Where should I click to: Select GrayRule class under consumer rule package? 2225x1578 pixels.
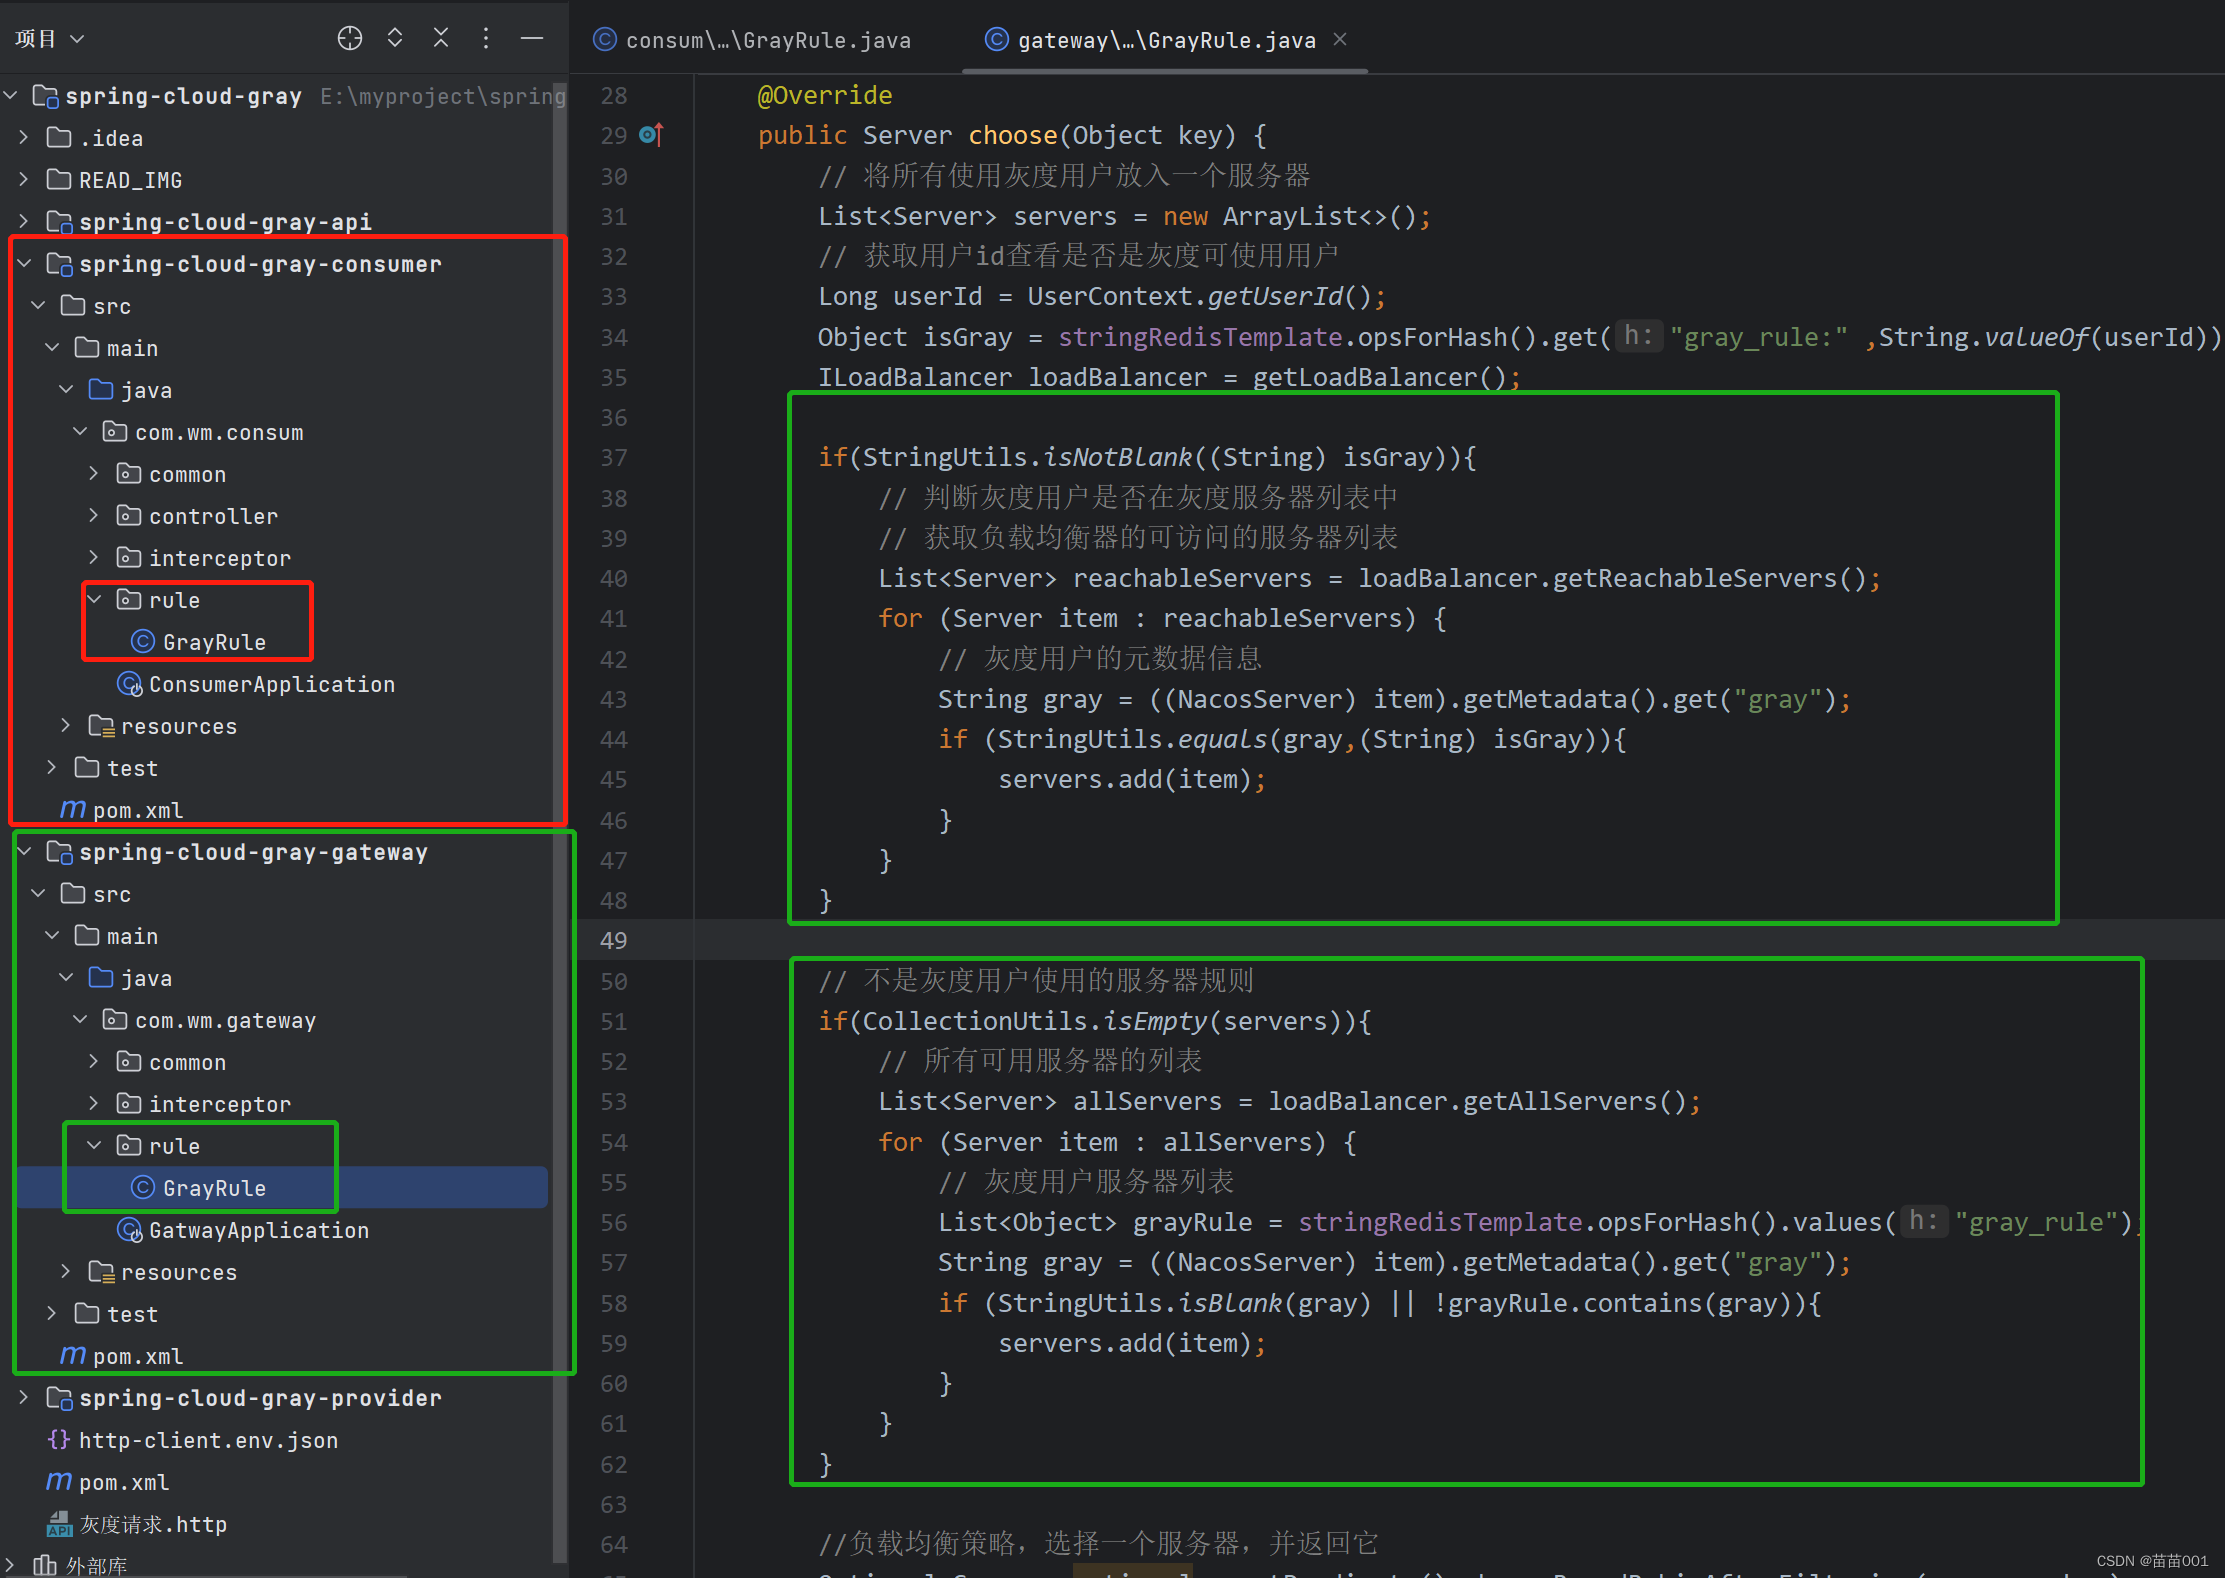[213, 642]
